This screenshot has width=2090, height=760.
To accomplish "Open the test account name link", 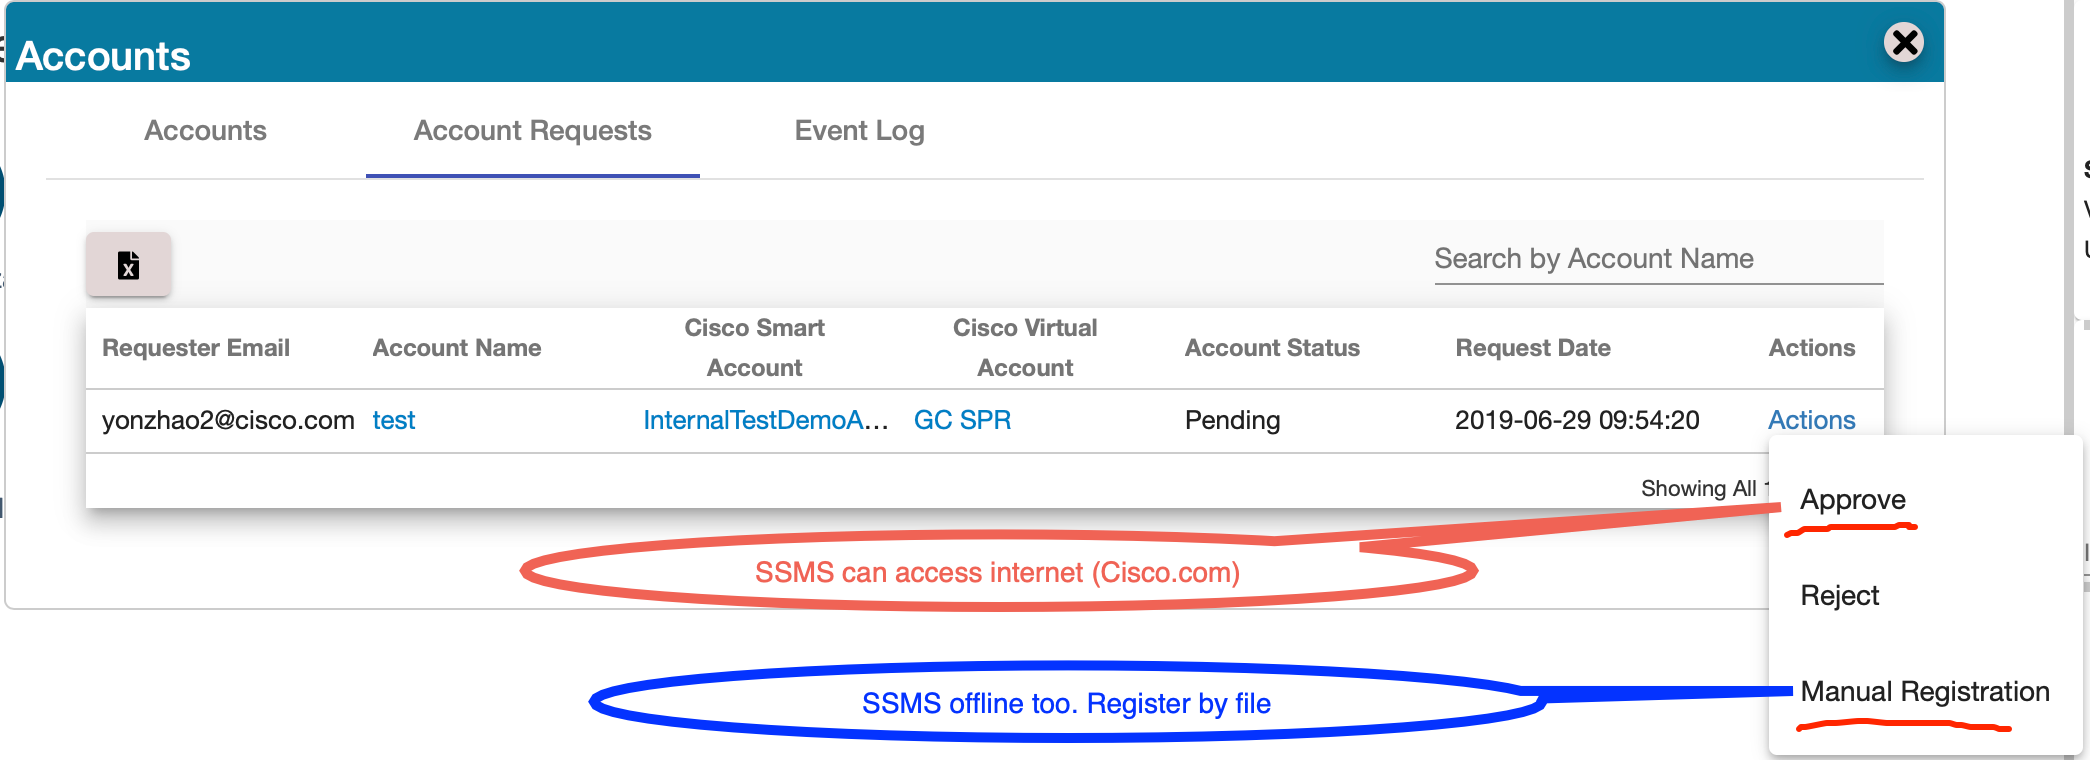I will click(x=393, y=420).
